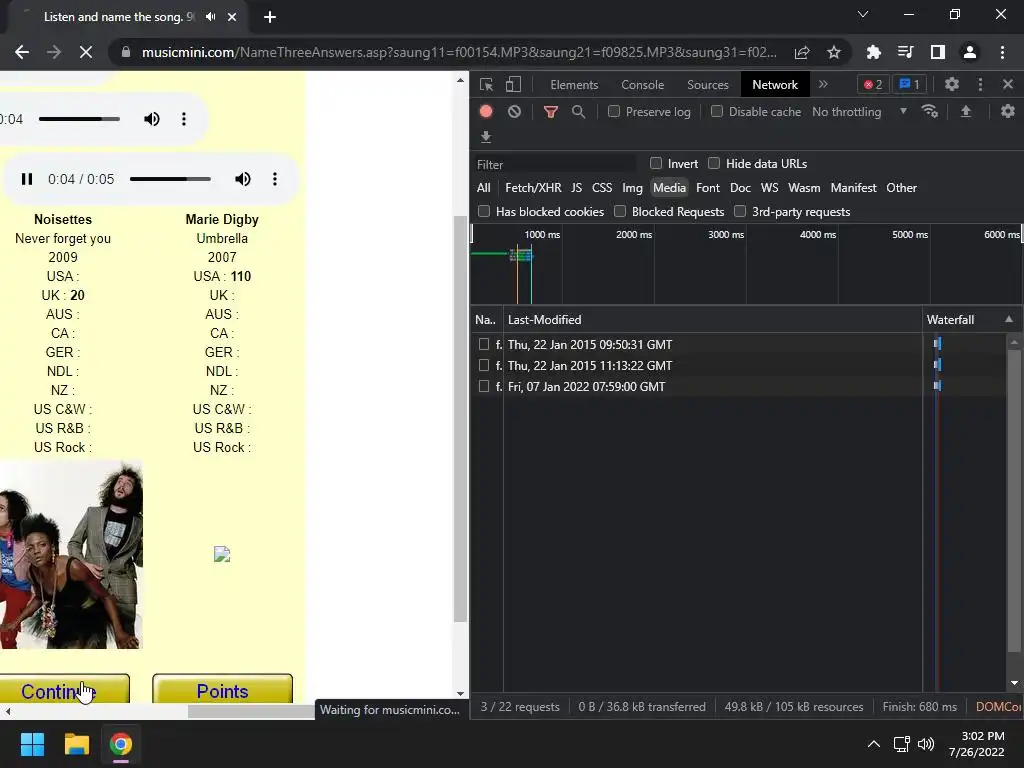Image resolution: width=1024 pixels, height=768 pixels.
Task: Toggle the red network filter funnel icon
Action: pyautogui.click(x=551, y=112)
